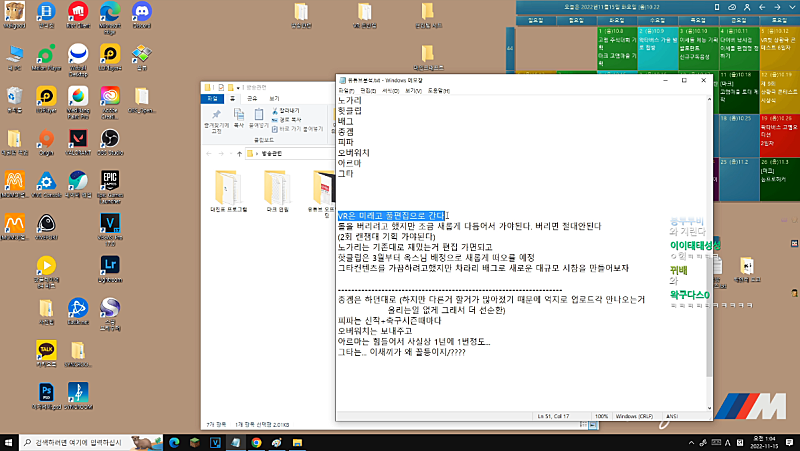Viewport: 800px width, 451px height.
Task: Open VEGAS Pro from the taskbar
Action: 215,442
